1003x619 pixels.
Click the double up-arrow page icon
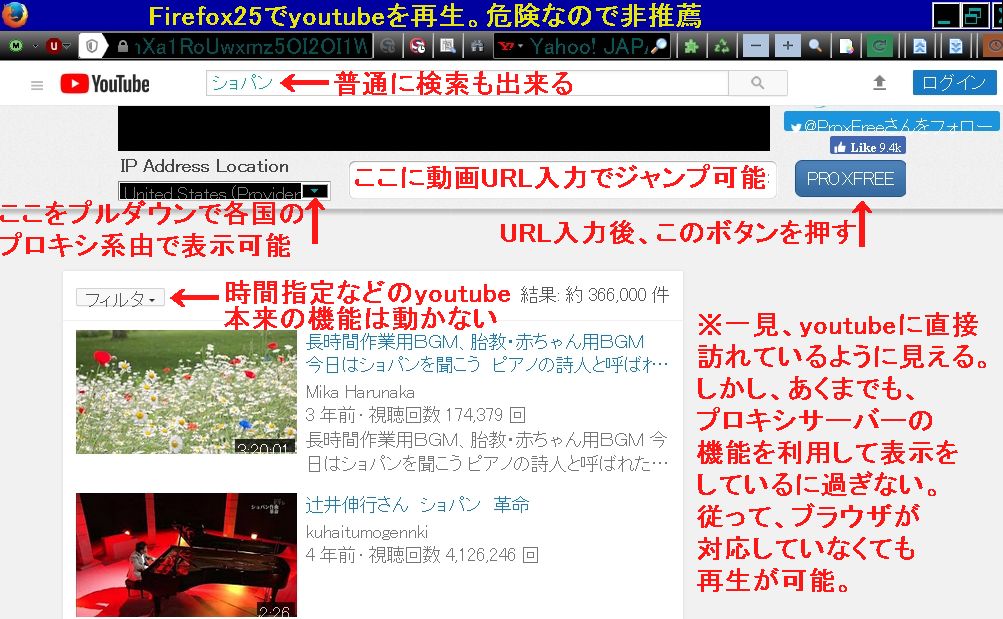coord(920,46)
